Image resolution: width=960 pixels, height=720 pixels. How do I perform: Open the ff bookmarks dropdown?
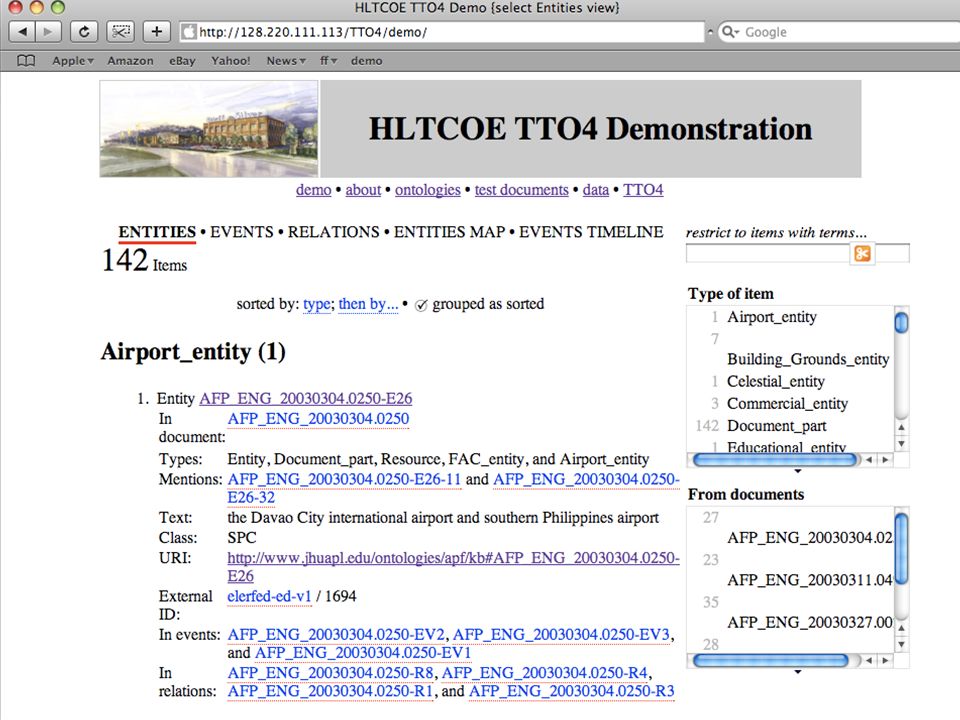pyautogui.click(x=328, y=61)
